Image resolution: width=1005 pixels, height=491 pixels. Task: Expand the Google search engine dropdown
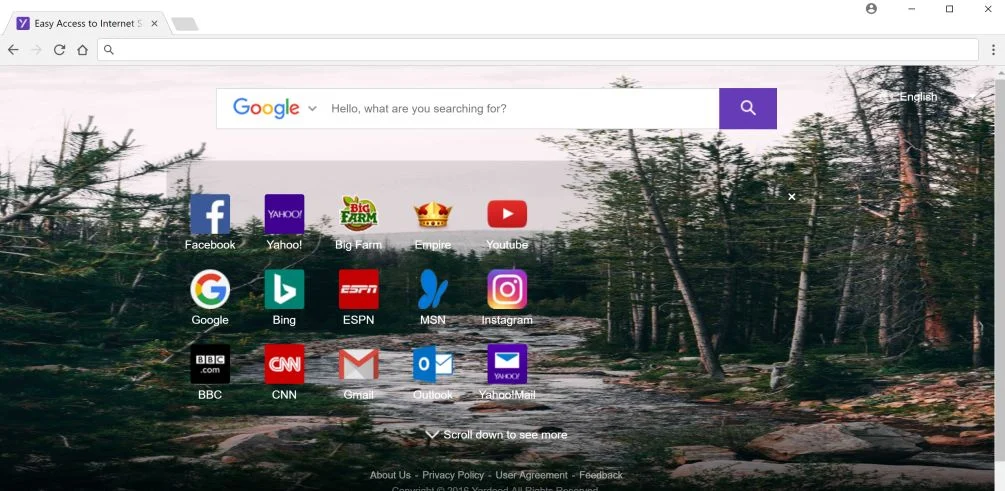[x=312, y=108]
